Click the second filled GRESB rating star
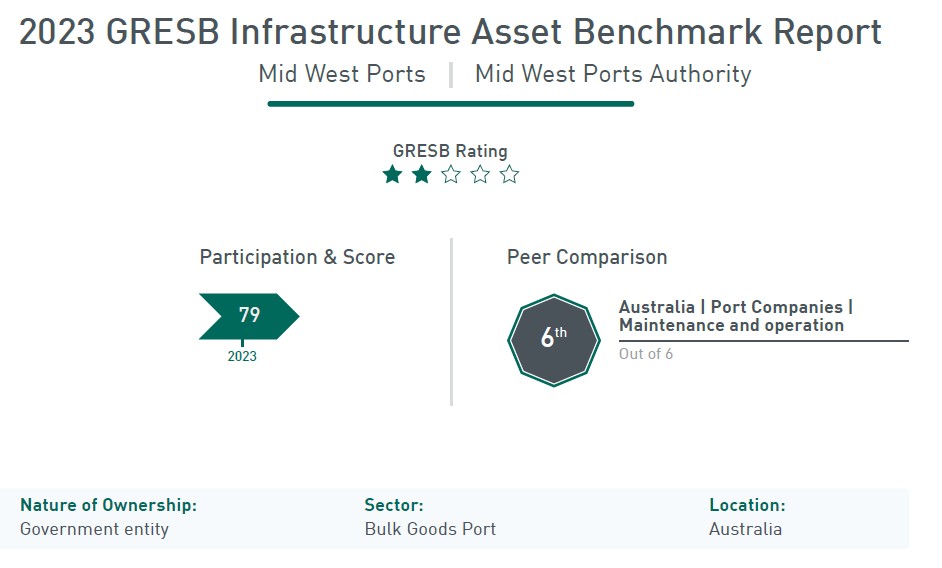Image resolution: width=942 pixels, height=568 pixels. click(422, 175)
